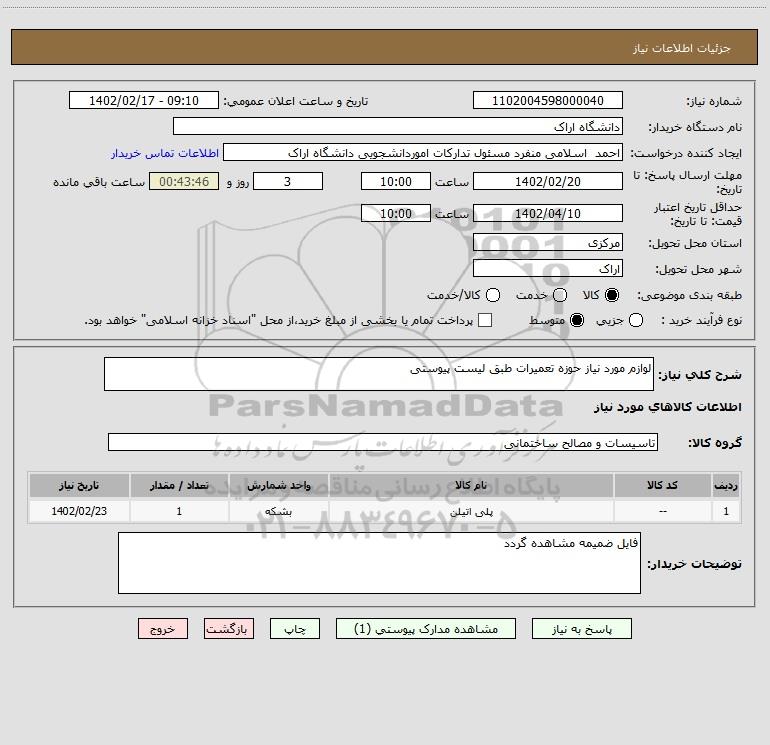Image resolution: width=770 pixels, height=745 pixels.
Task: Choose the جزیی purchase type radio
Action: (636, 320)
